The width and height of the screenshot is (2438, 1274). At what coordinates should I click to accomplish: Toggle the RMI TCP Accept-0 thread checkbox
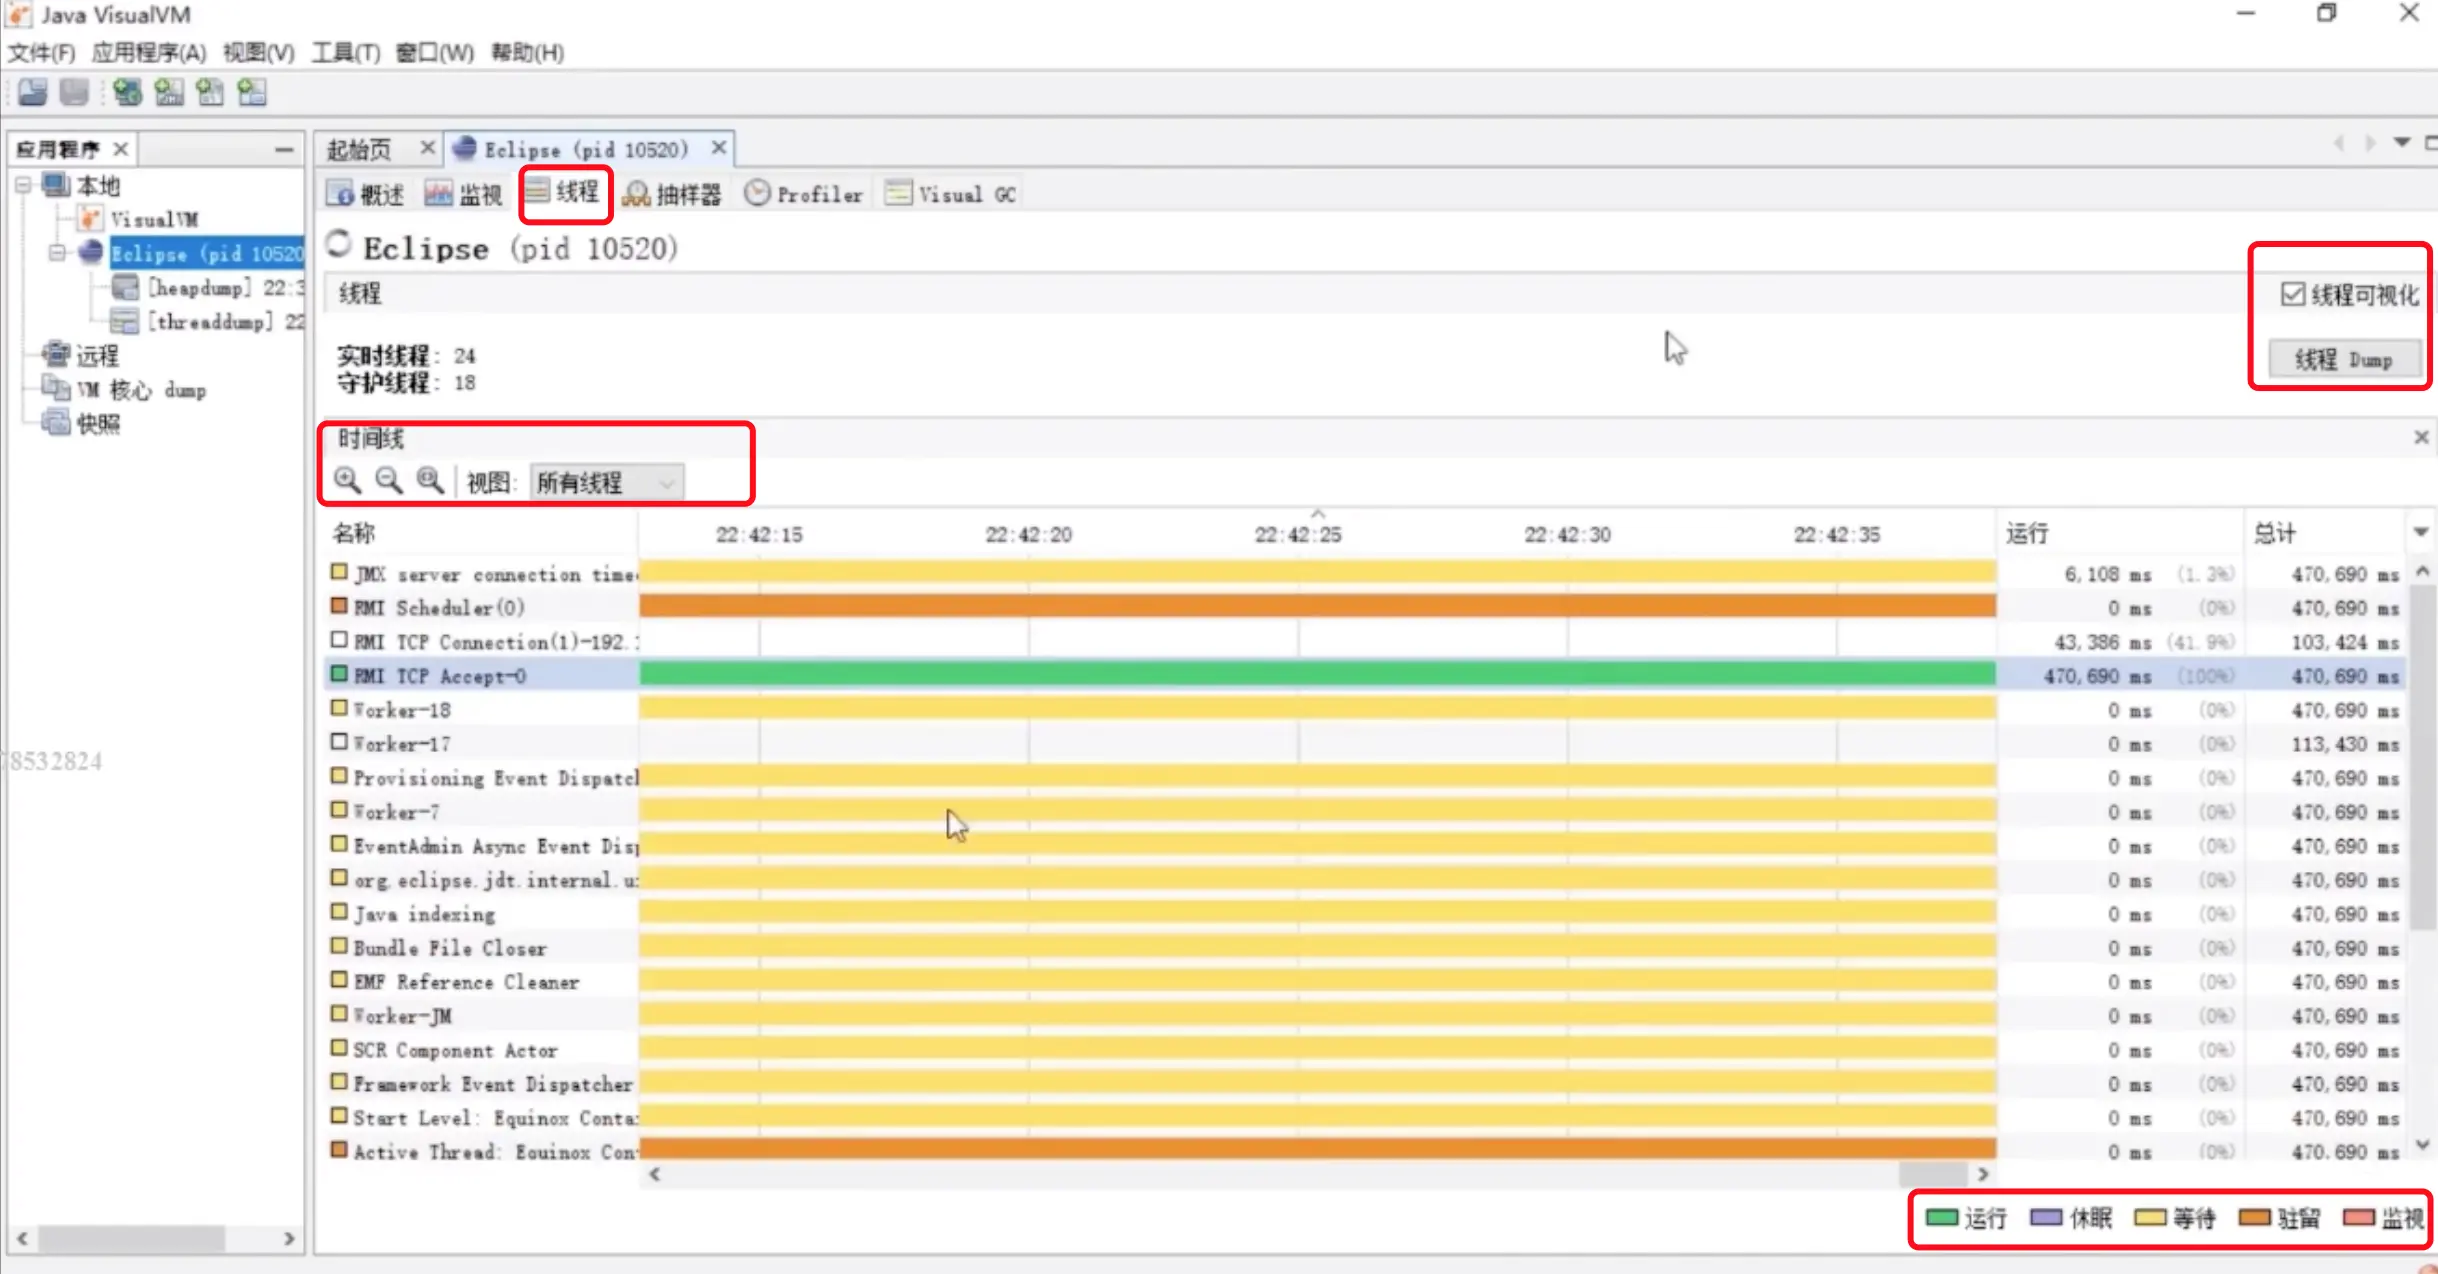tap(339, 675)
